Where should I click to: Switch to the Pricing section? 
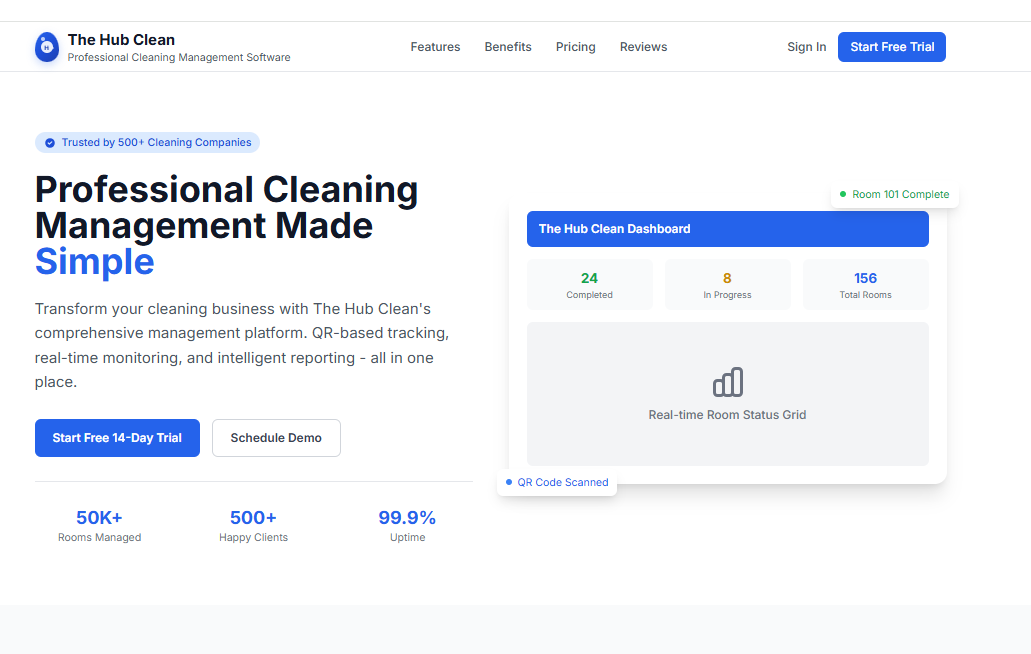coord(575,46)
